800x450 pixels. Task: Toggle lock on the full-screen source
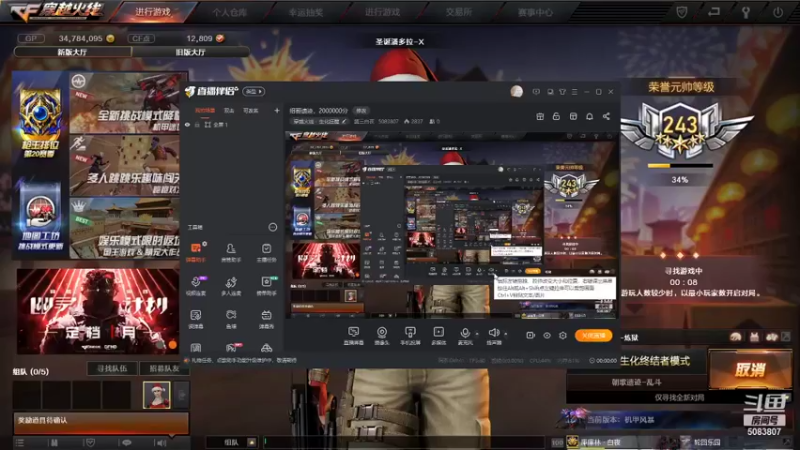197,124
